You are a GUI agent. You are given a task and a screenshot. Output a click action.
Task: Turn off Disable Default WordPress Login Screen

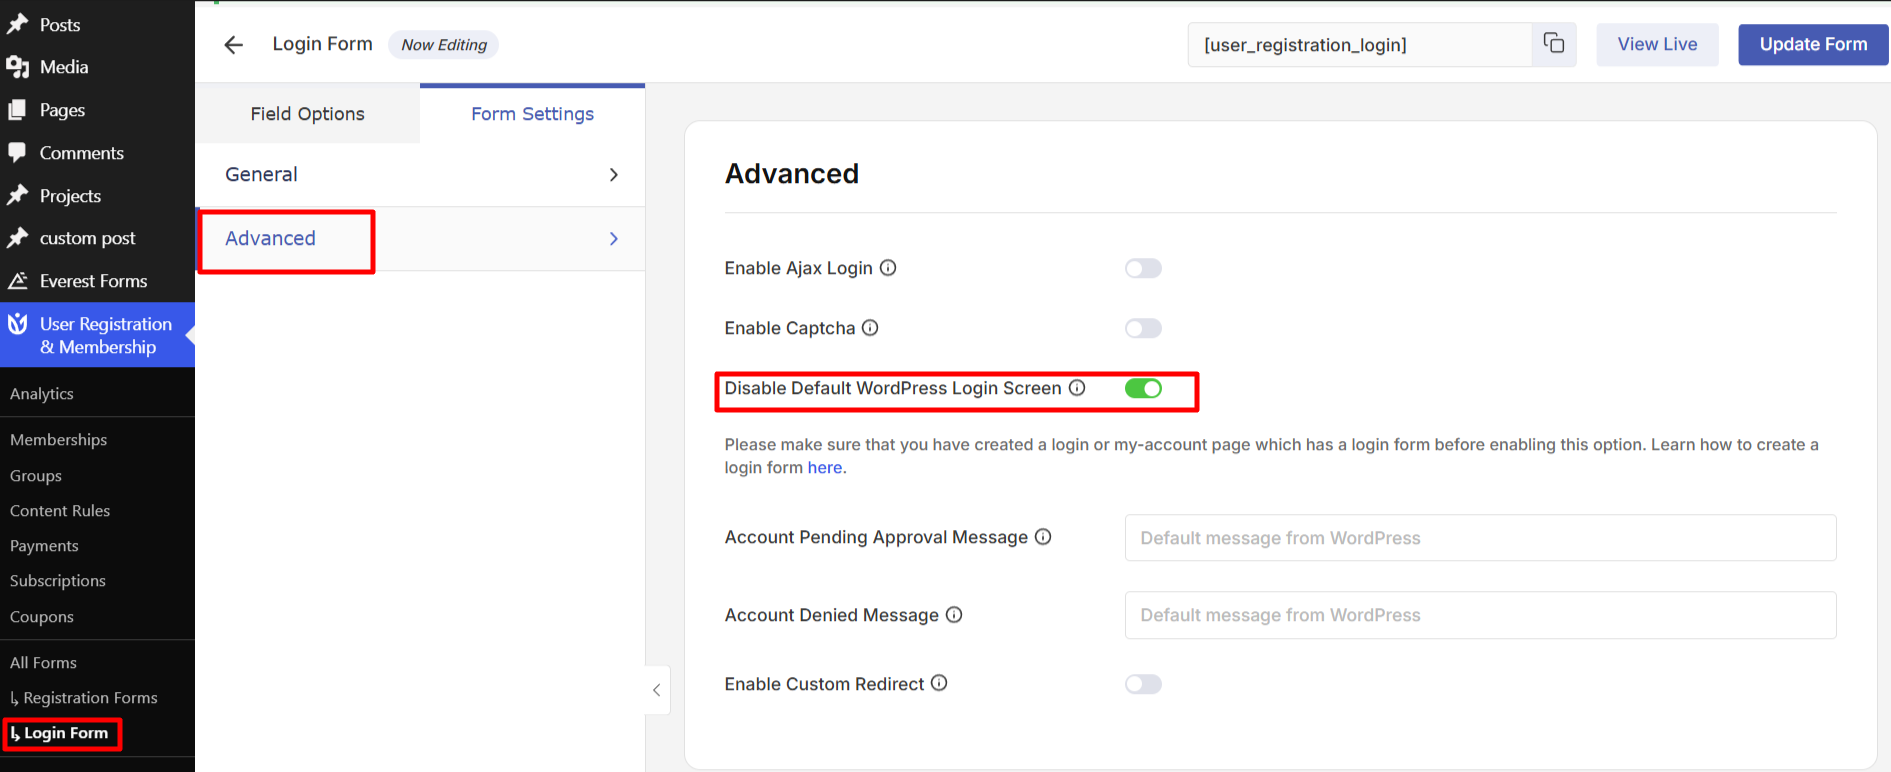click(1143, 388)
